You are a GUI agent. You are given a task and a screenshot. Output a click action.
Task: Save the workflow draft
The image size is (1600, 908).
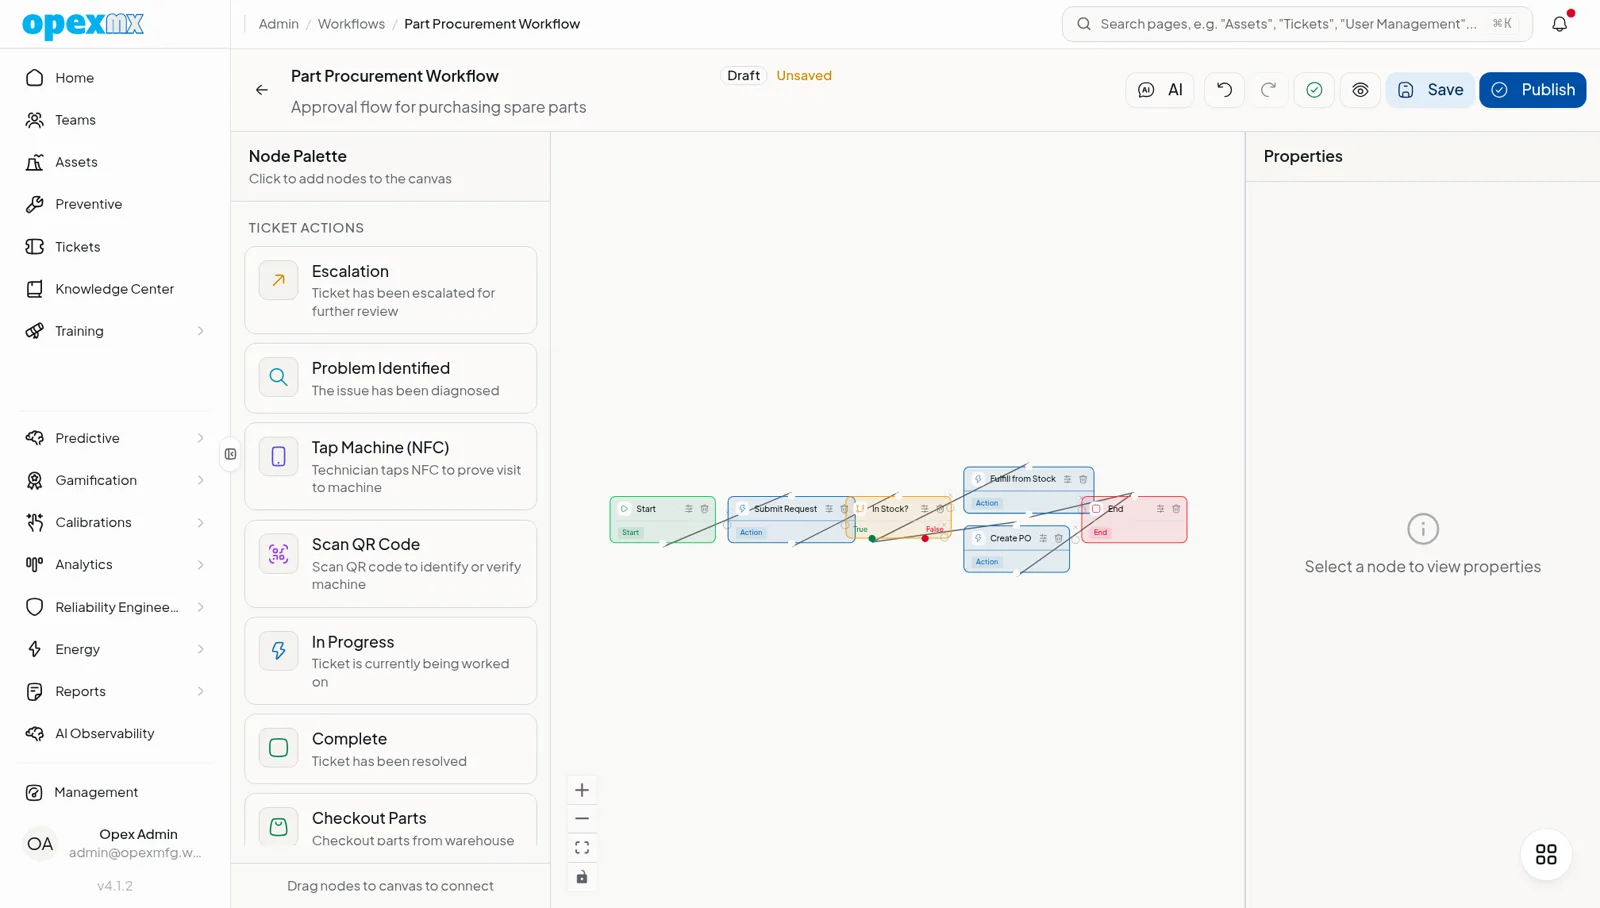pos(1430,90)
